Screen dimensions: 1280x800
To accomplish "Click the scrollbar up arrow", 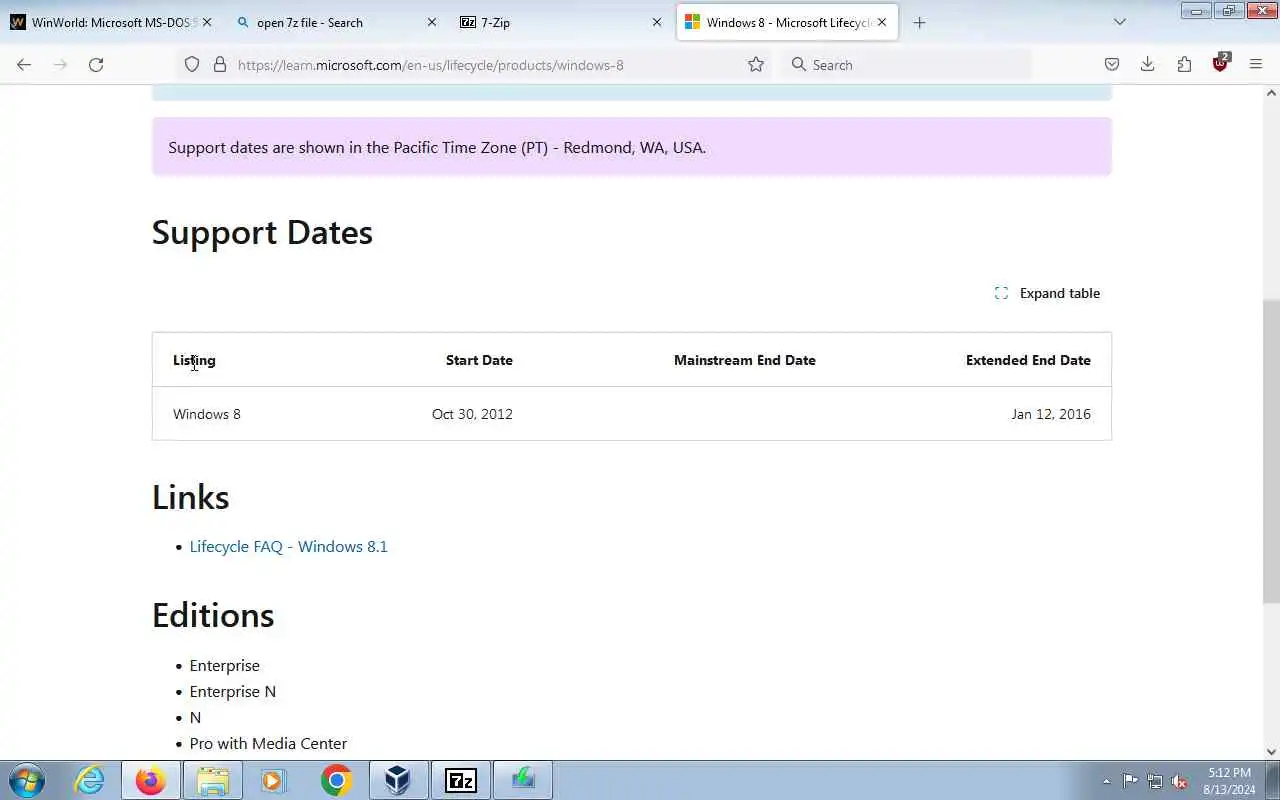I will pos(1271,93).
